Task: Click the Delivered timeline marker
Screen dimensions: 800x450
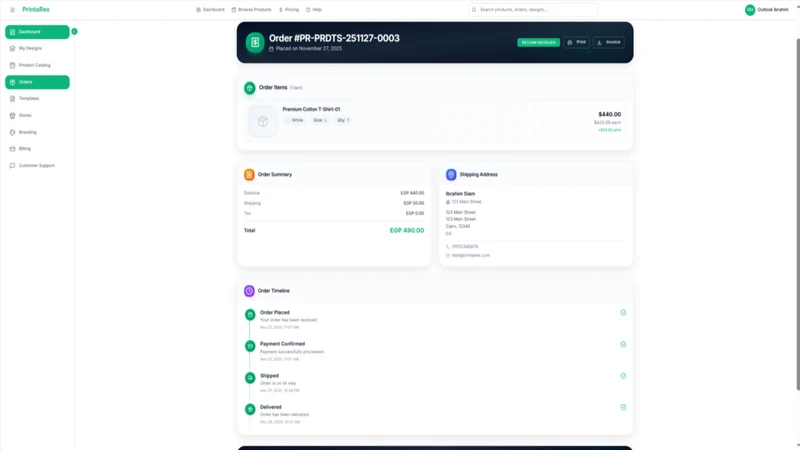Action: point(250,409)
